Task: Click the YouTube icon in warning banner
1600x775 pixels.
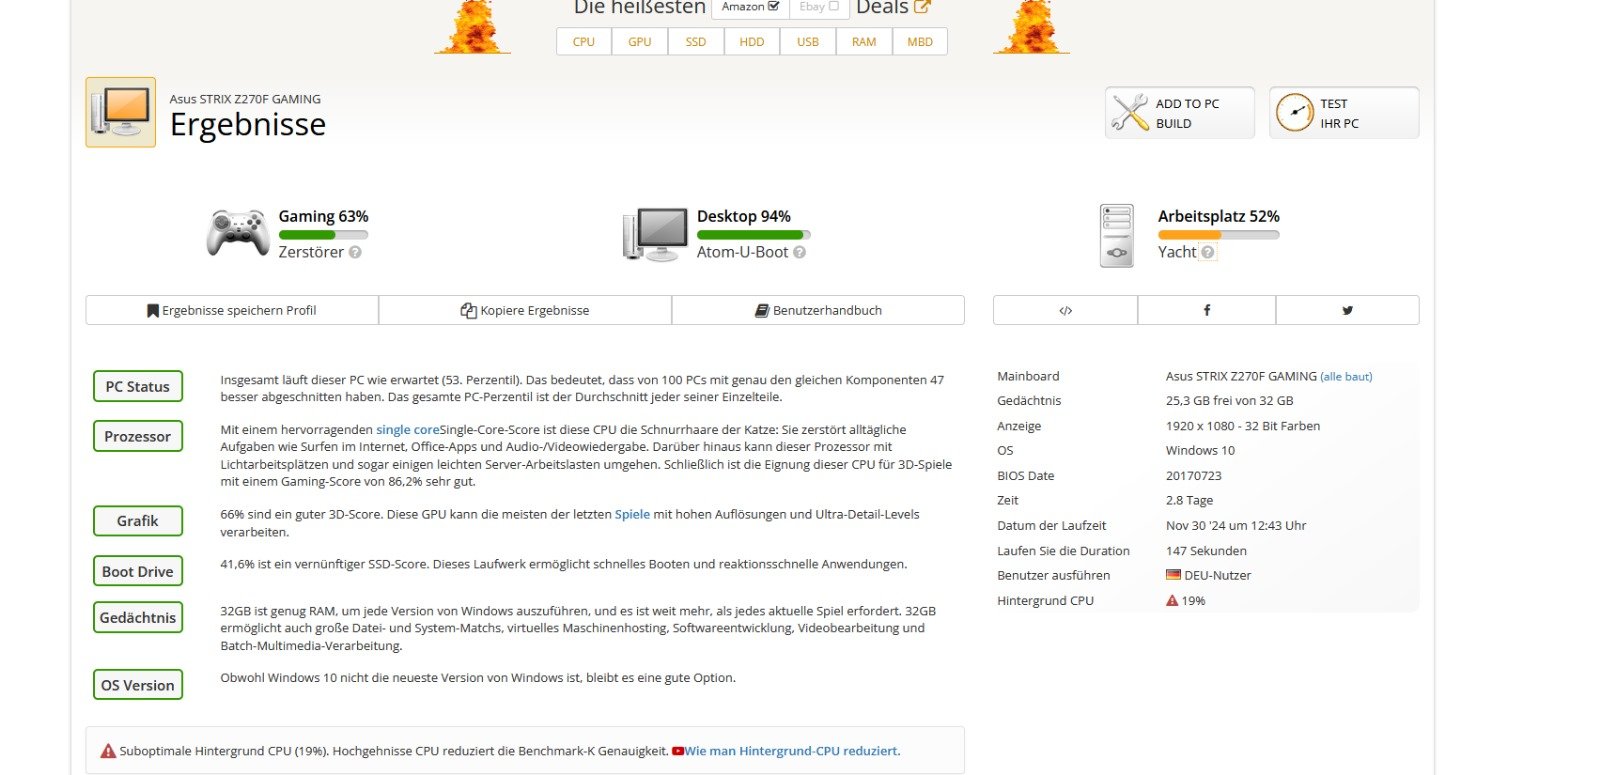Action: (678, 751)
